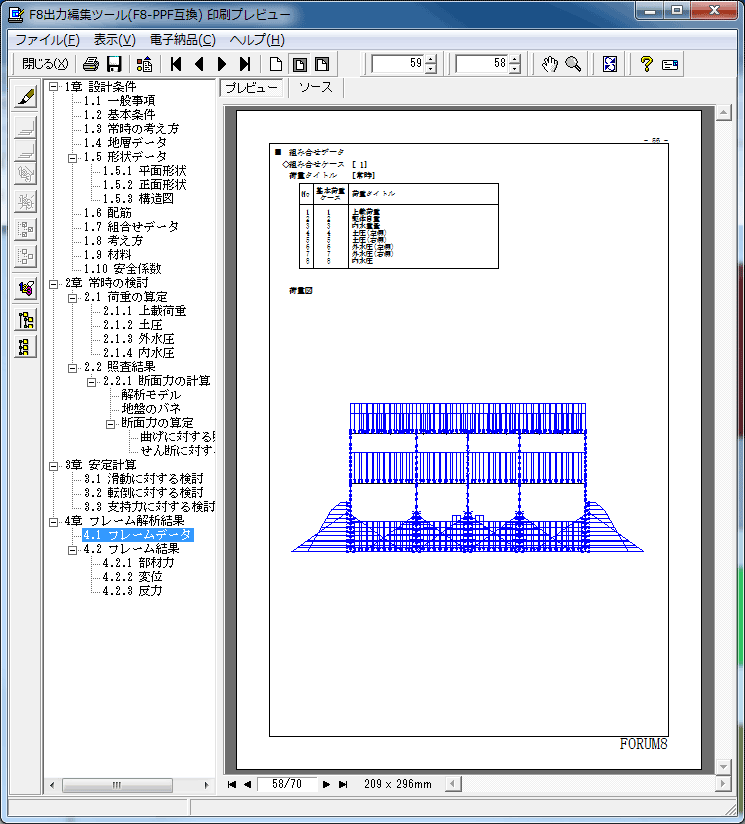This screenshot has width=745, height=824.
Task: Select the single blank page view icon
Action: (276, 64)
